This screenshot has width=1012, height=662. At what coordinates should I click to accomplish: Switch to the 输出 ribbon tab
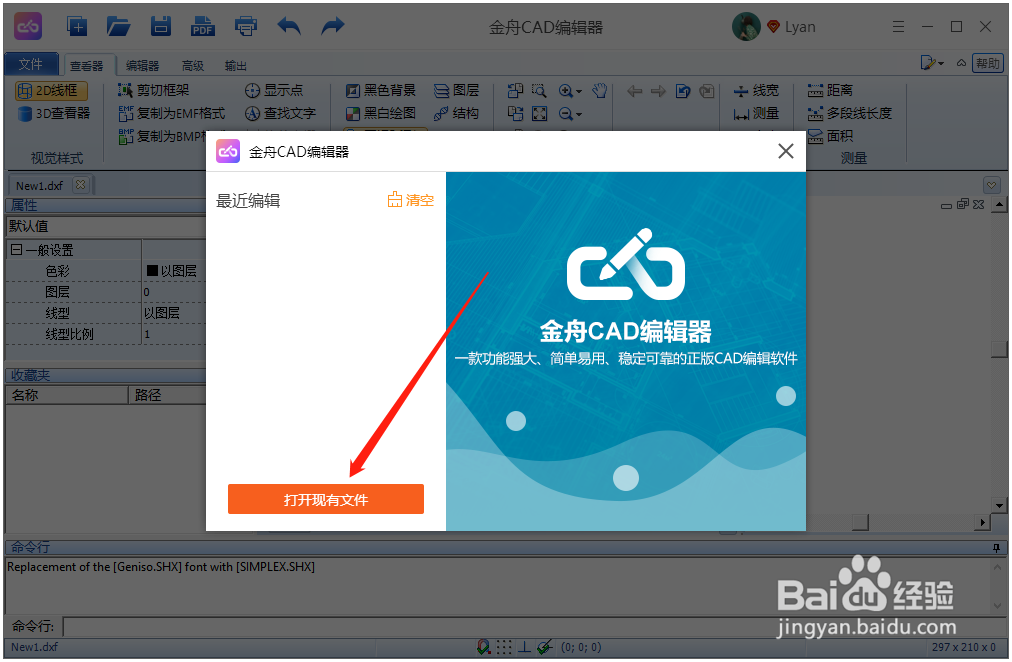[236, 65]
